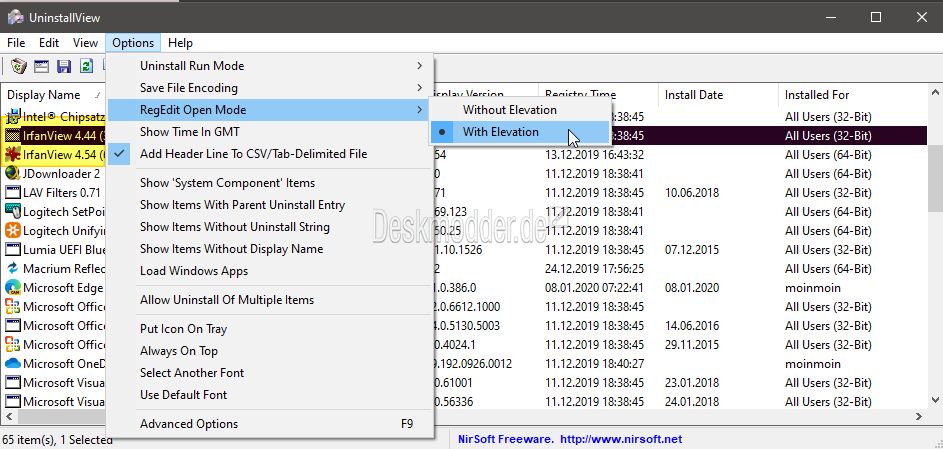Click registry time '13.12.2019 16:43:32'
The width and height of the screenshot is (943, 449).
[x=594, y=154]
